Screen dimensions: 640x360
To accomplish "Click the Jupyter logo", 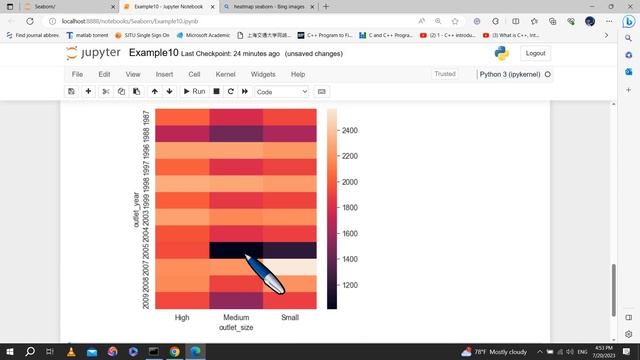I will pos(93,53).
